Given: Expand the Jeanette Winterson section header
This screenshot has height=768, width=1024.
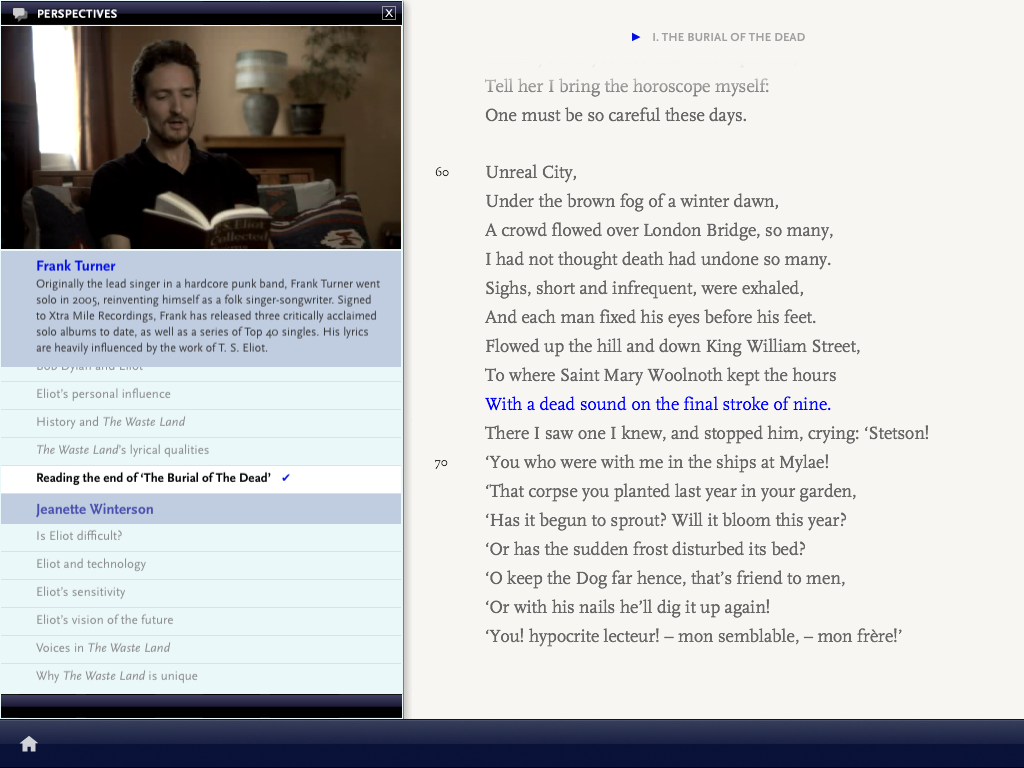Looking at the screenshot, I should coord(95,509).
